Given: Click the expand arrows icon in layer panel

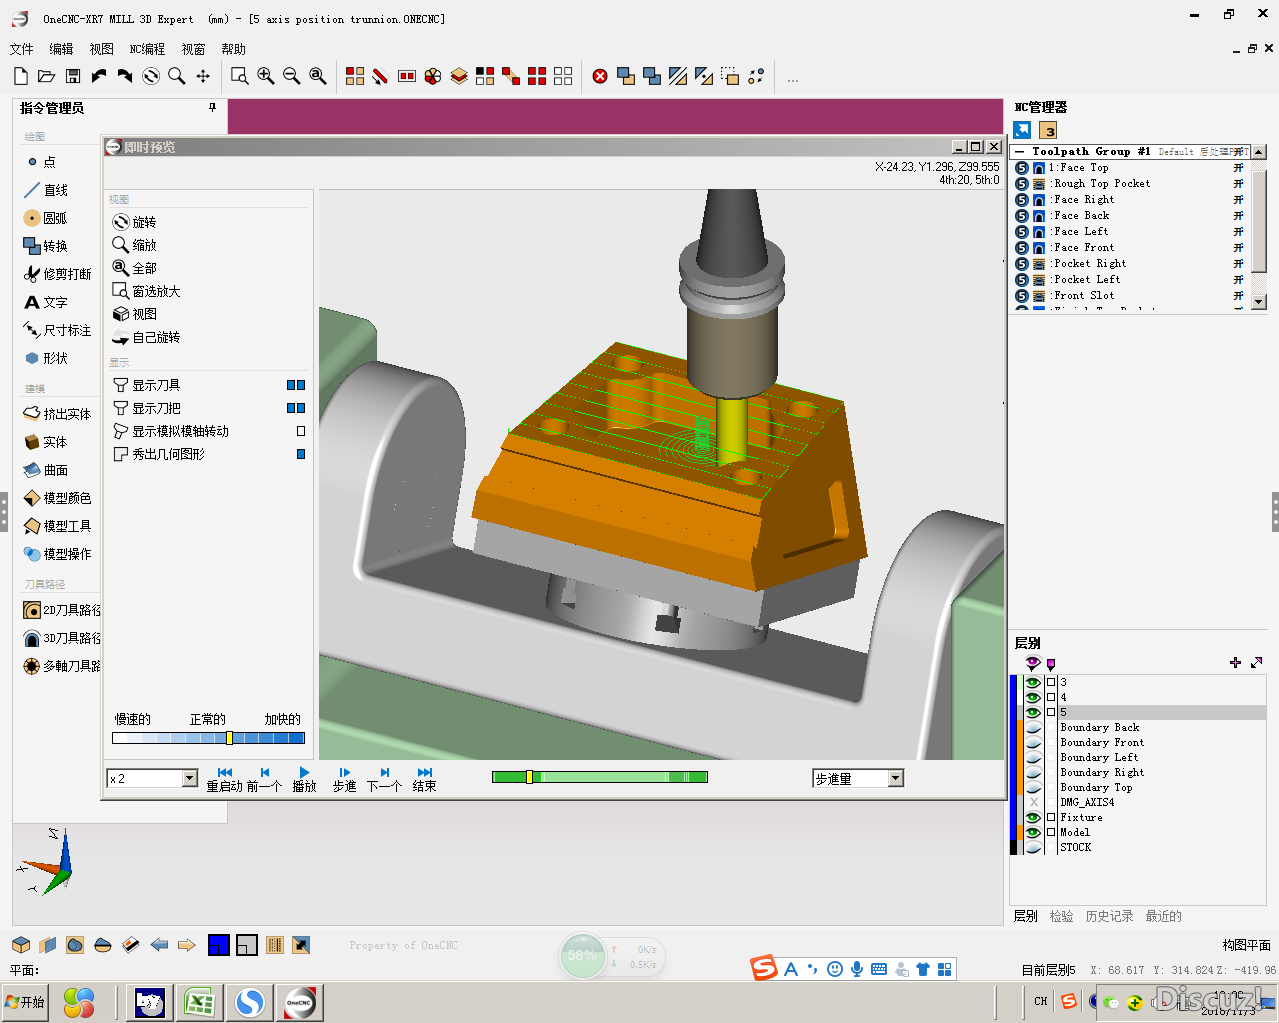Looking at the screenshot, I should point(1256,662).
